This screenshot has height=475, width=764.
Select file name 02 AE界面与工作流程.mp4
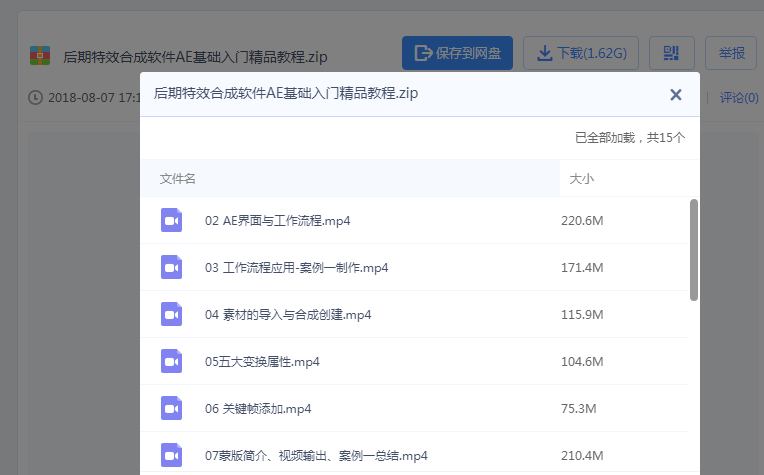click(277, 221)
